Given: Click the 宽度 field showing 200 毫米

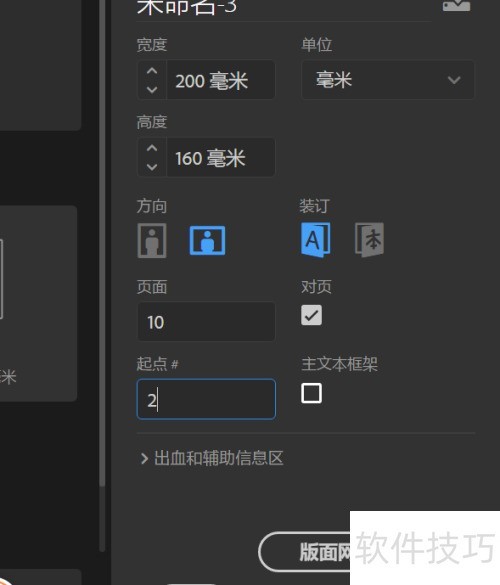Looking at the screenshot, I should [x=221, y=80].
